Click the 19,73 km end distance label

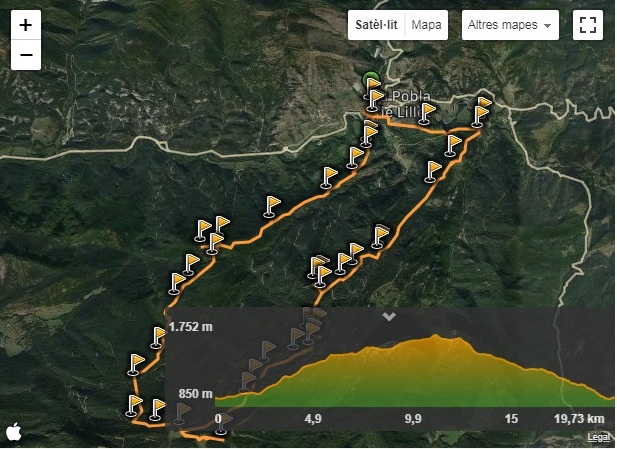[579, 419]
